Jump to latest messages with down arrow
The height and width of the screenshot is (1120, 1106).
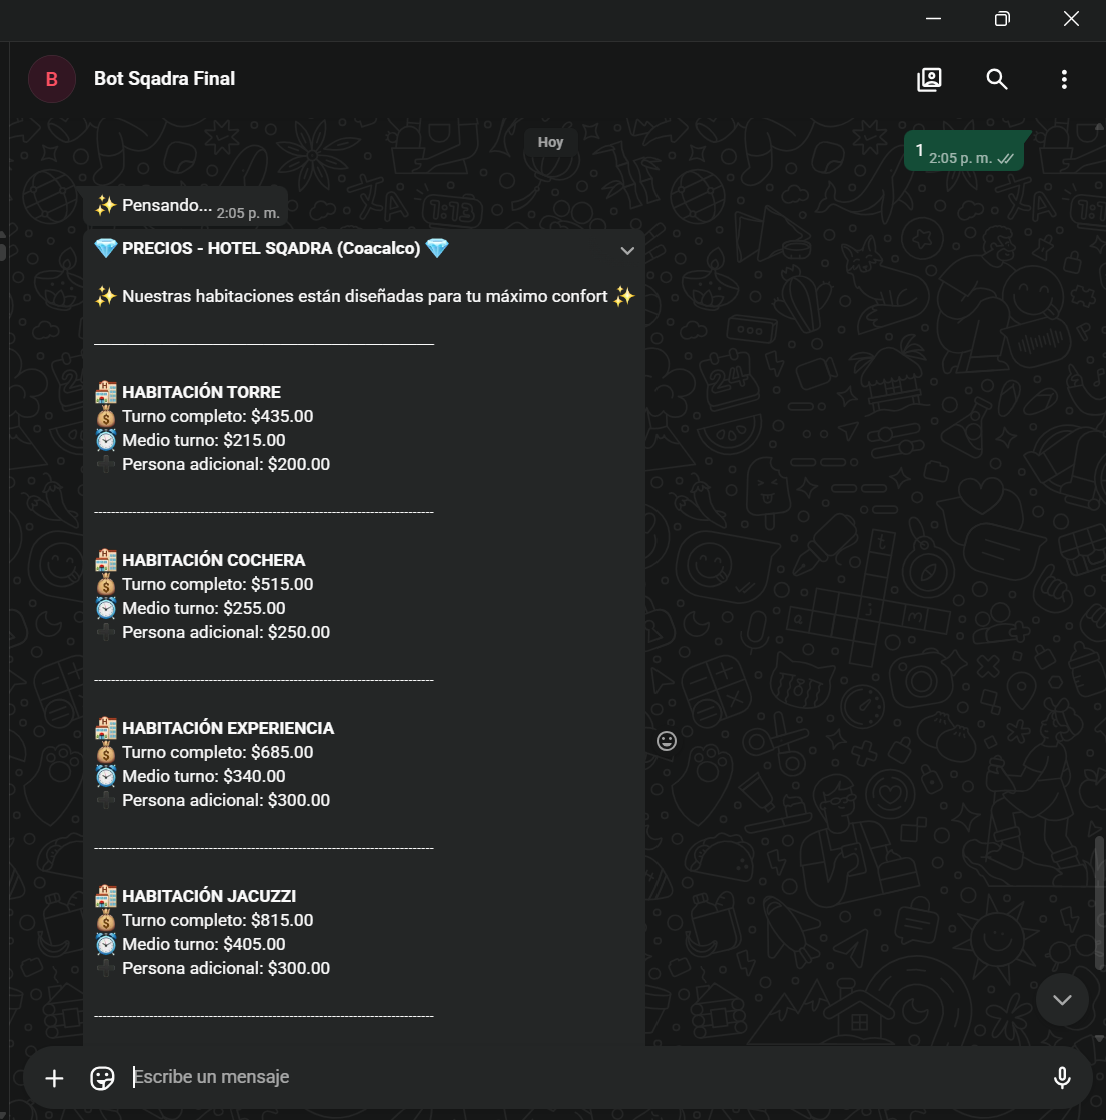click(1062, 999)
